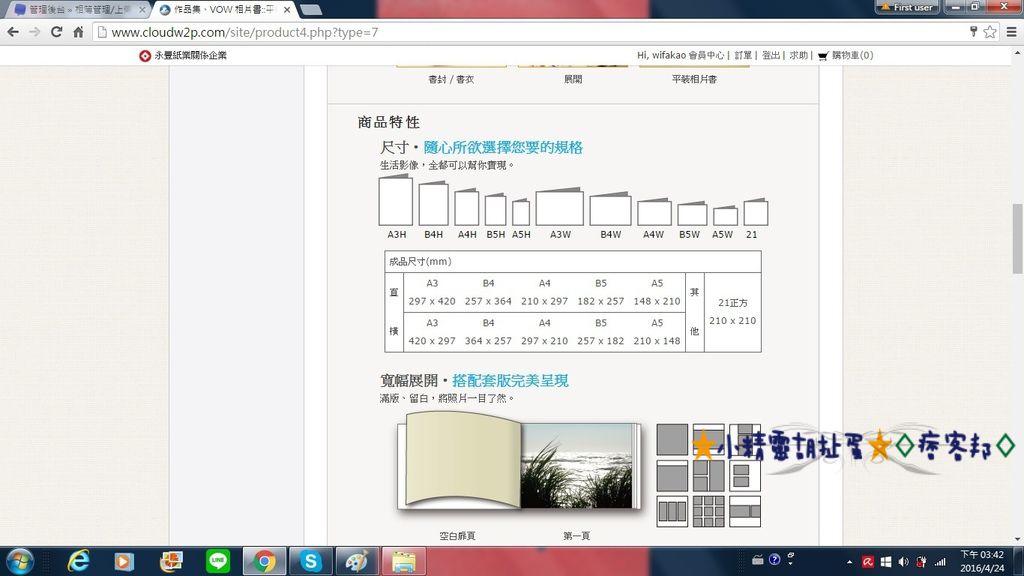Select the A5W landscape size icon
Image resolution: width=1024 pixels, height=576 pixels.
726,216
